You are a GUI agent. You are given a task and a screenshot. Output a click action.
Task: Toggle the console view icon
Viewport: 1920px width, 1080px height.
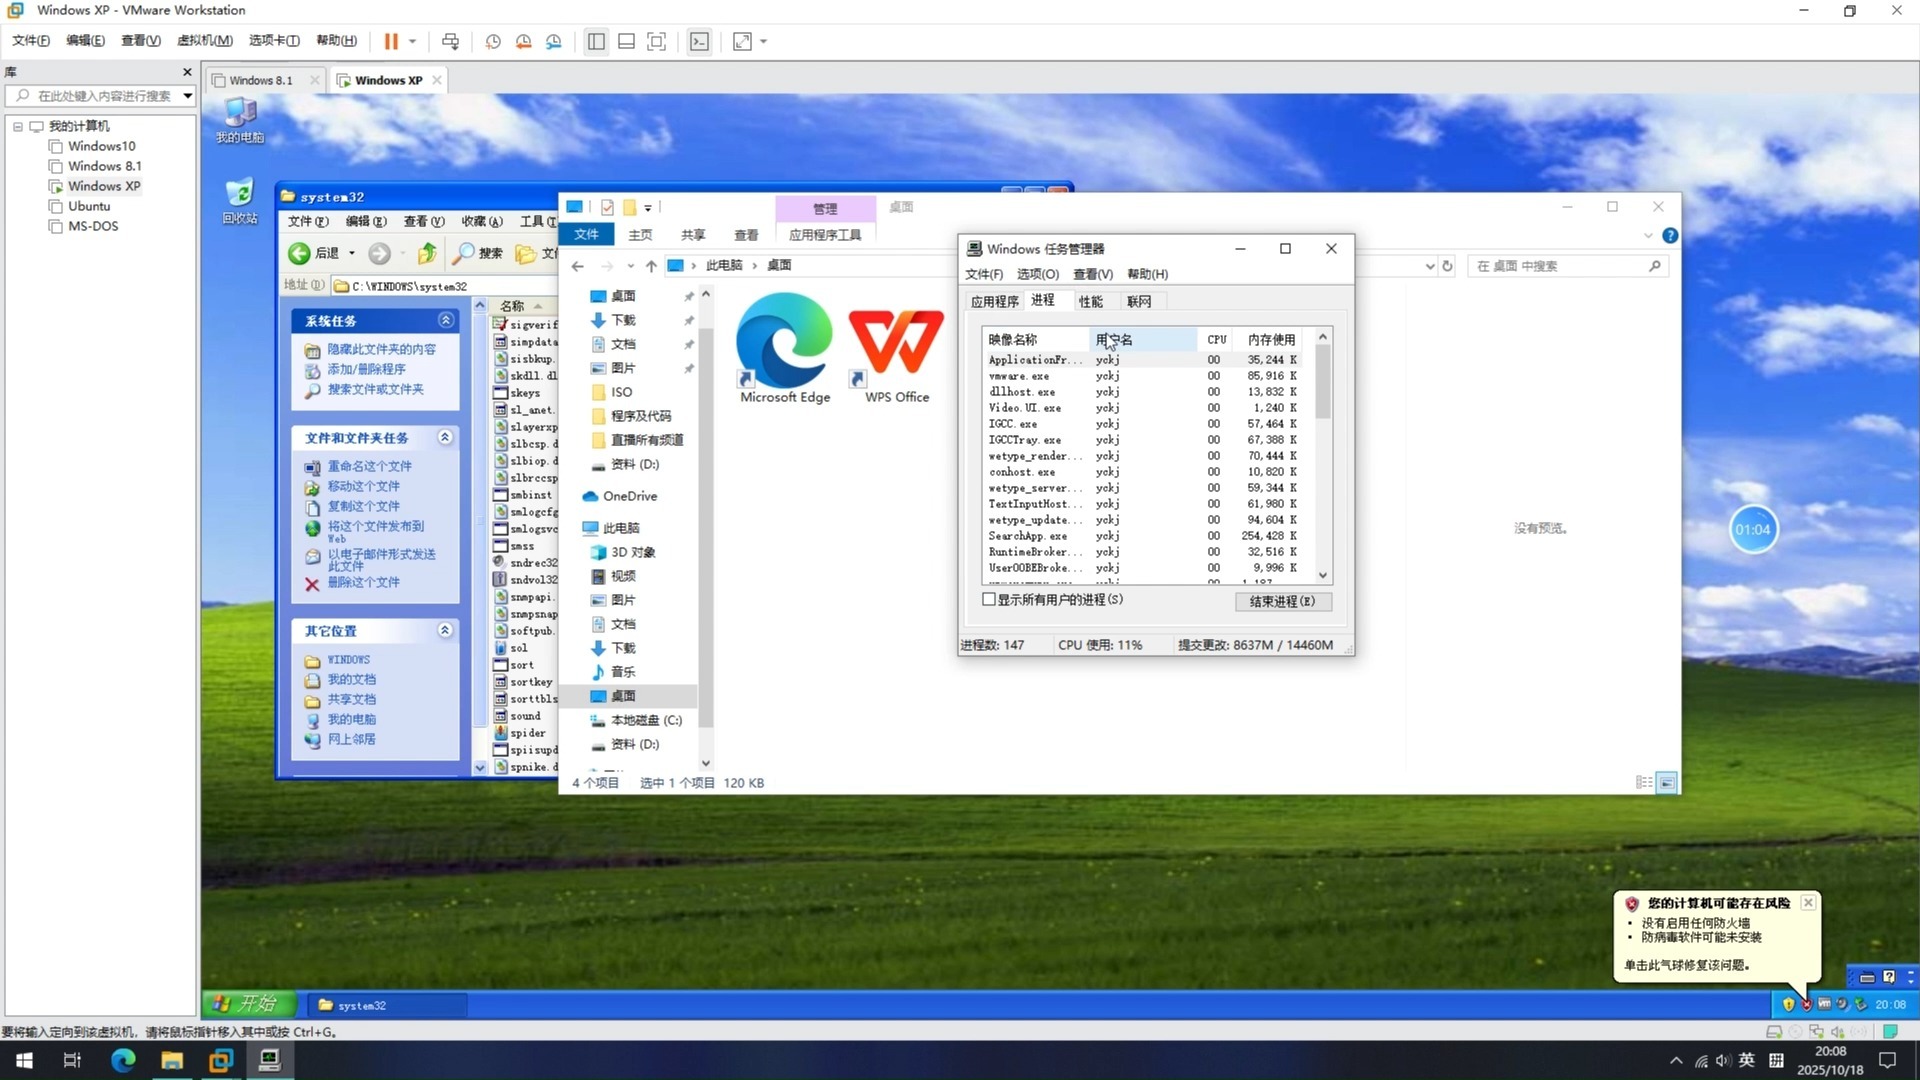[x=699, y=41]
